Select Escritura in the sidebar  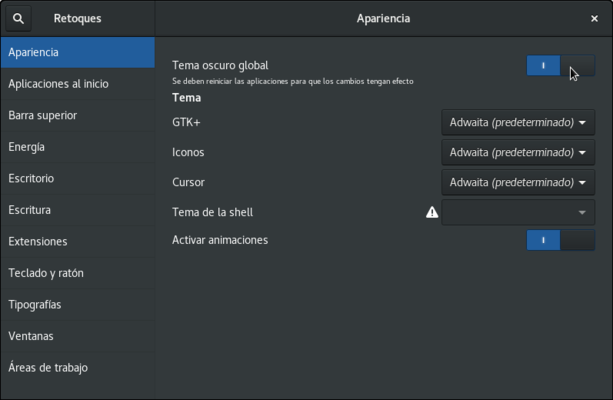pyautogui.click(x=77, y=210)
